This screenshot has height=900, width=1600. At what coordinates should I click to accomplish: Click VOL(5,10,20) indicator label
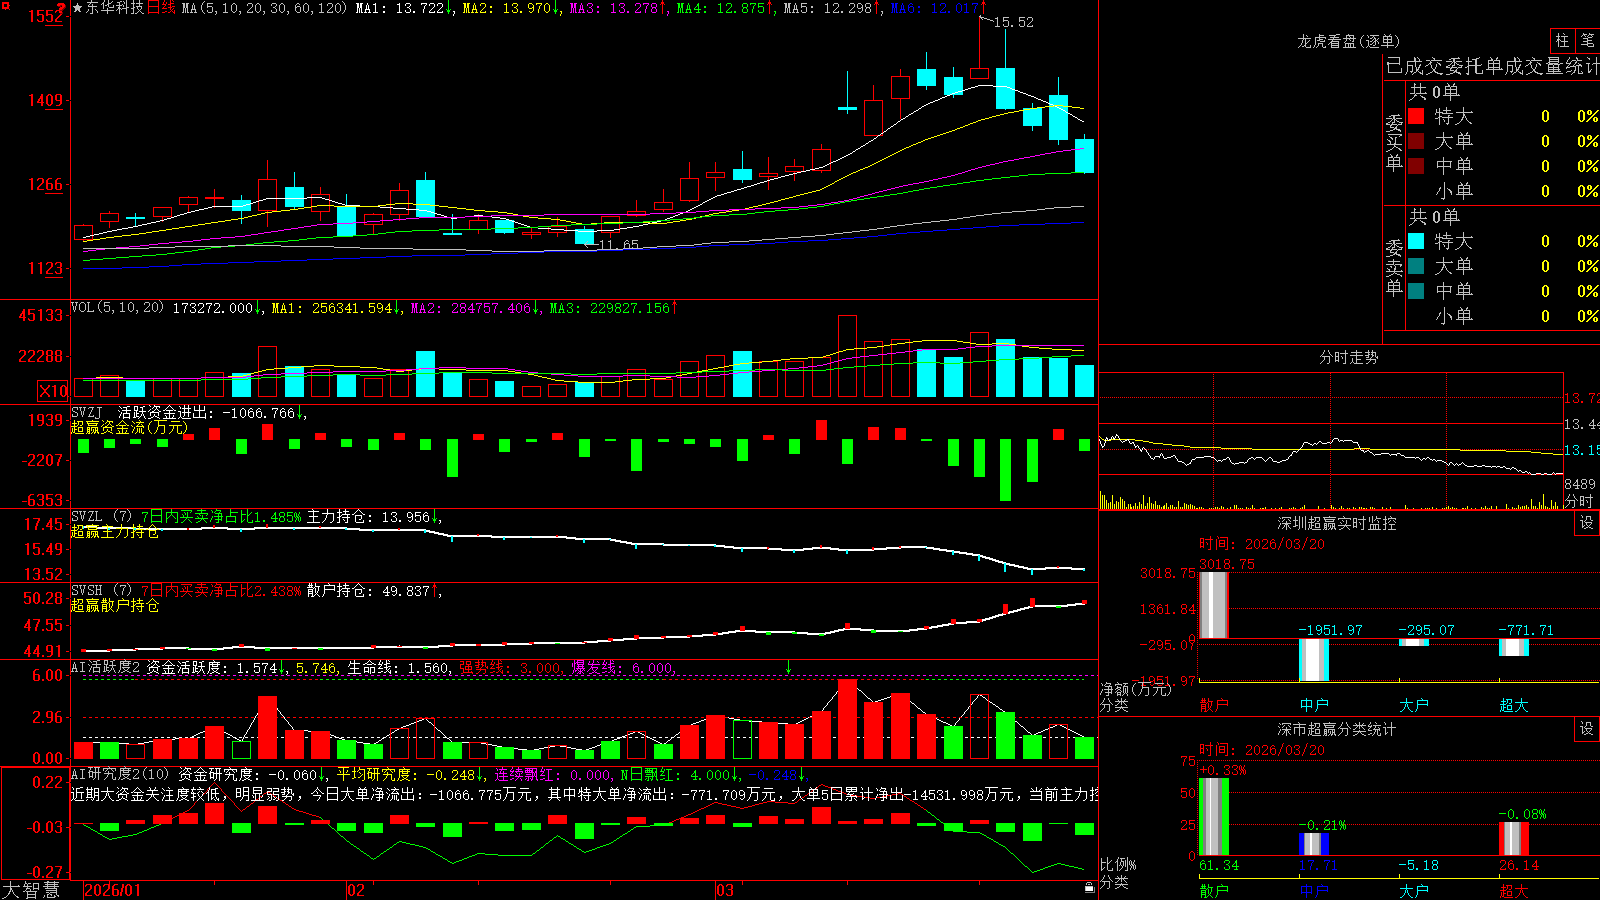coord(117,308)
